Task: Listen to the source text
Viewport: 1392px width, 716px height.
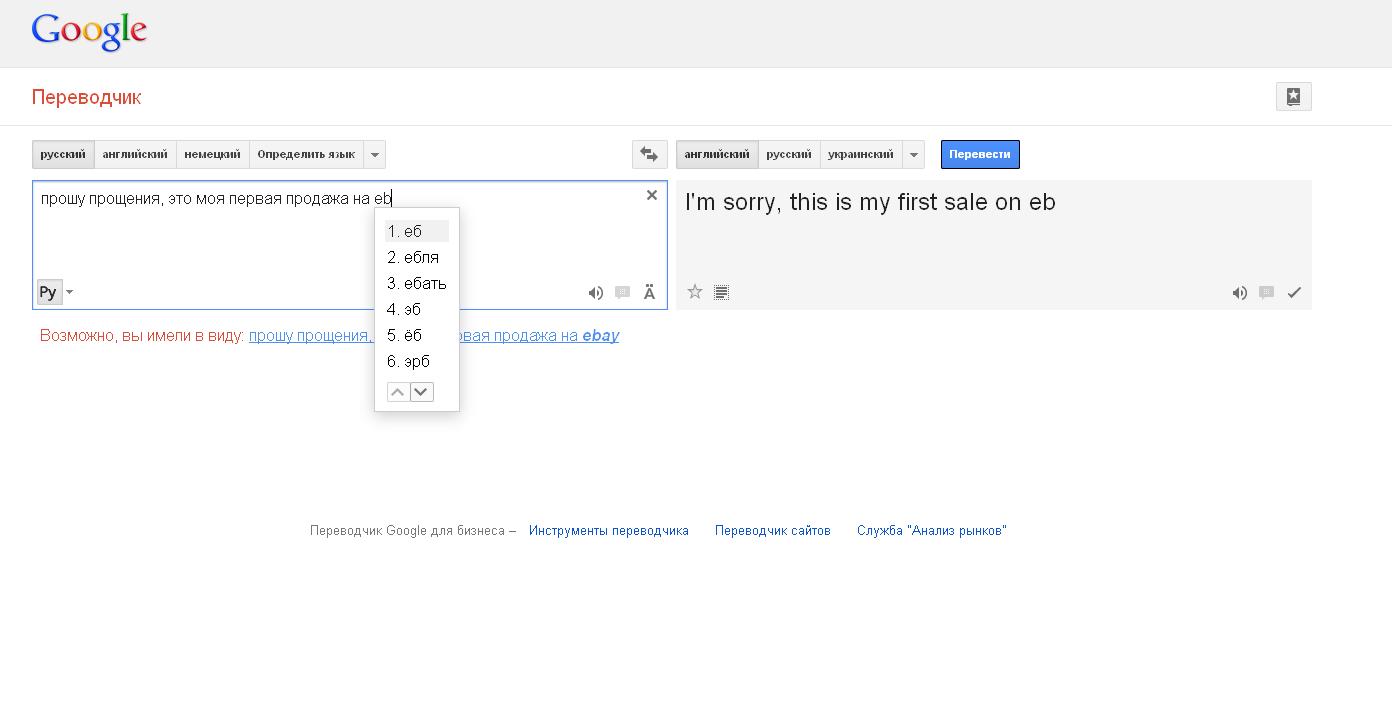Action: [x=596, y=293]
